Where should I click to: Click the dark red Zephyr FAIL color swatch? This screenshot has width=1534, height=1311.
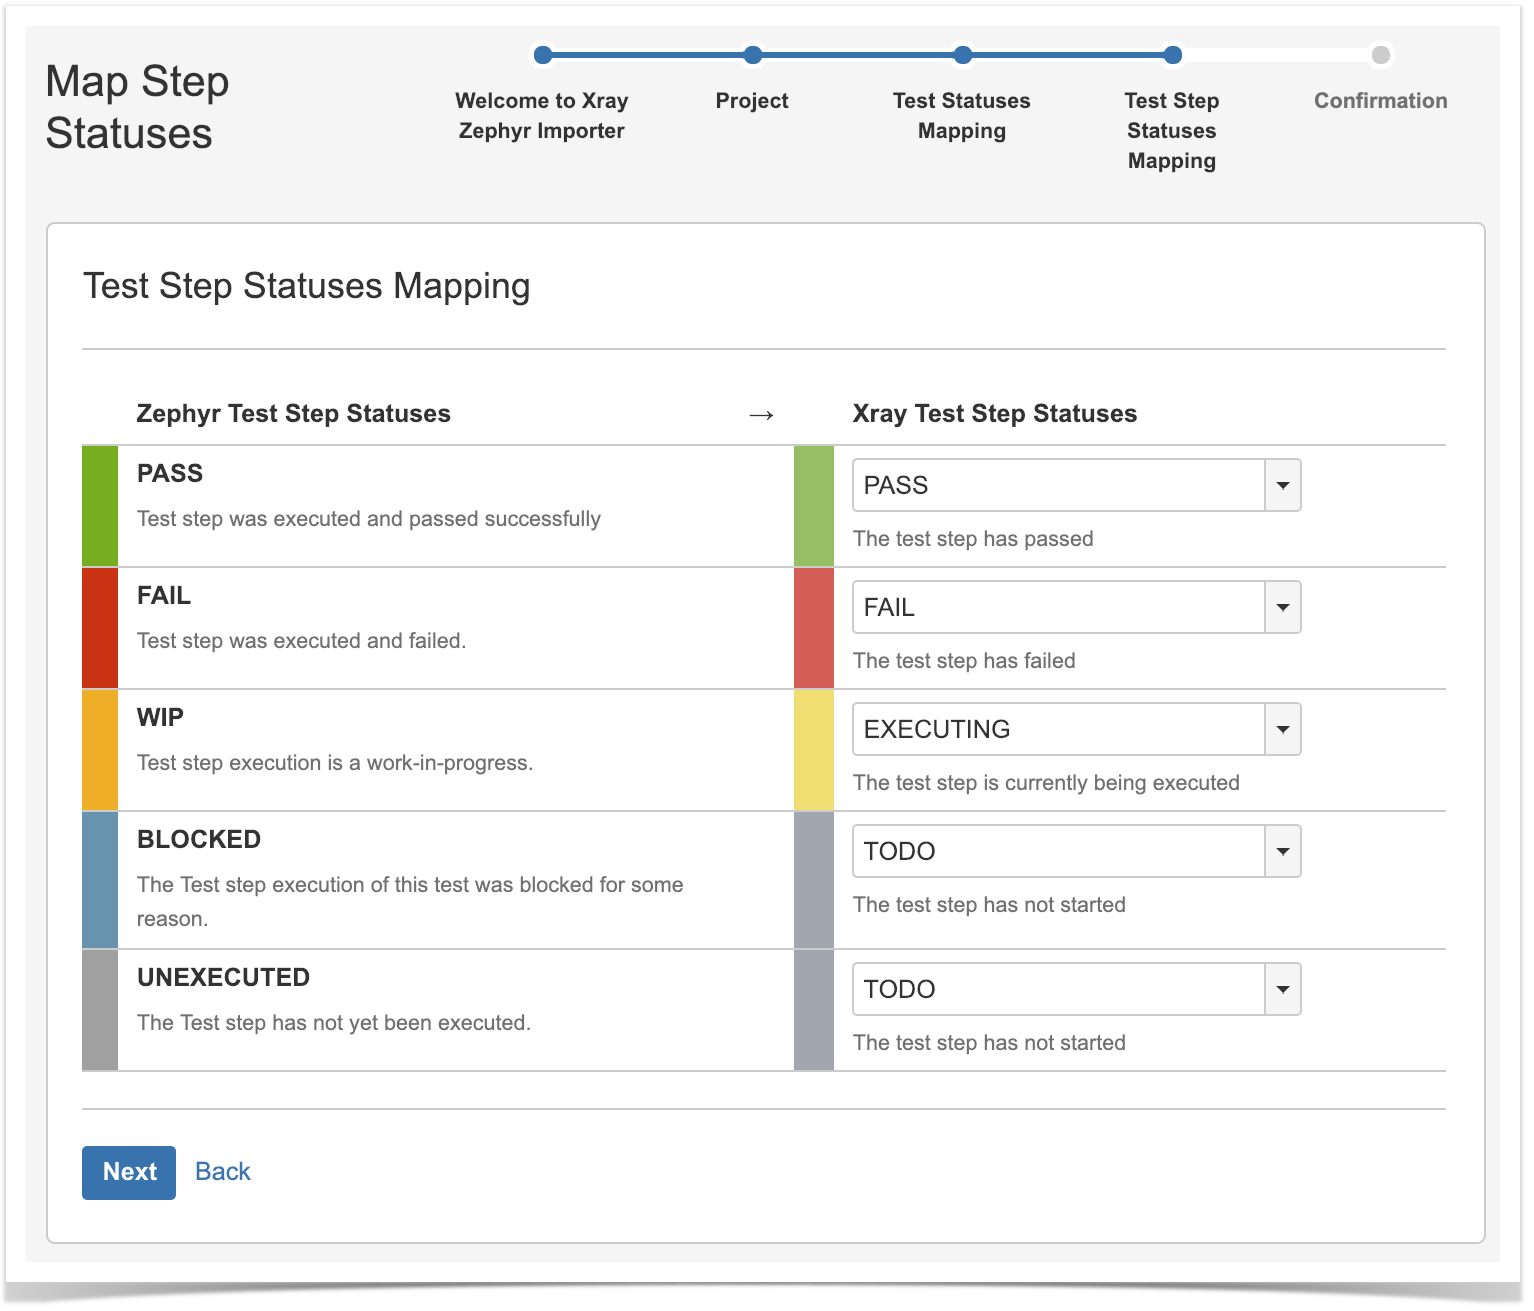coord(100,628)
